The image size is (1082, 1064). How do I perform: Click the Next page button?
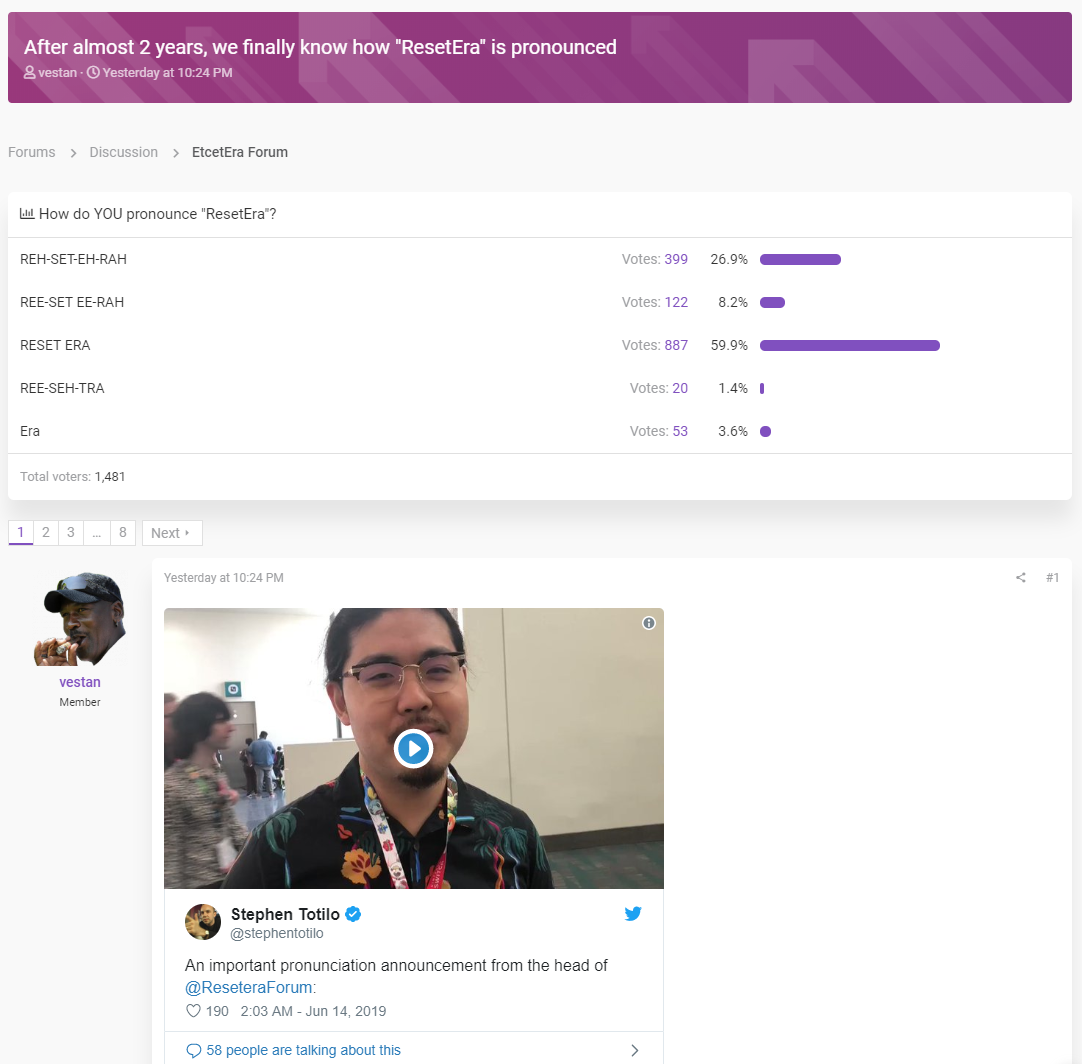point(172,533)
